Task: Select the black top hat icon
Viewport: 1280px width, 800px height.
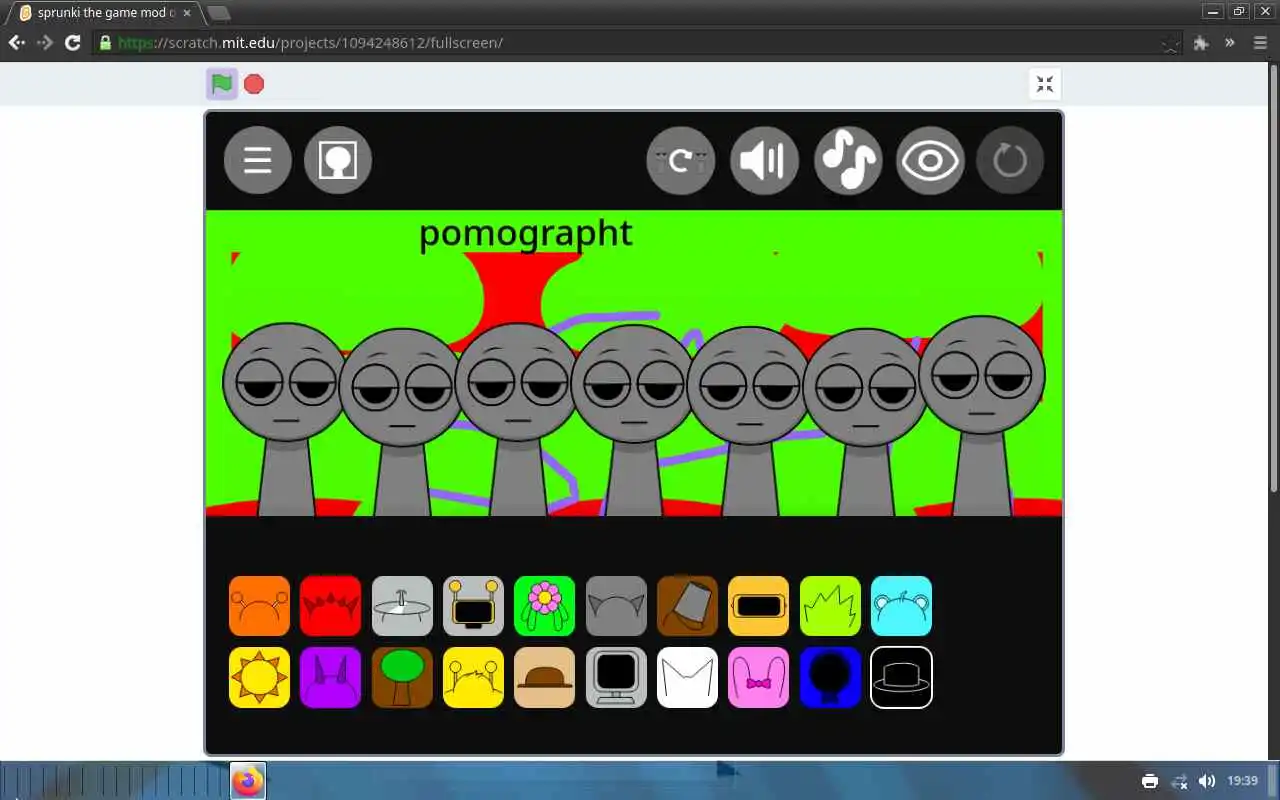Action: tap(901, 677)
